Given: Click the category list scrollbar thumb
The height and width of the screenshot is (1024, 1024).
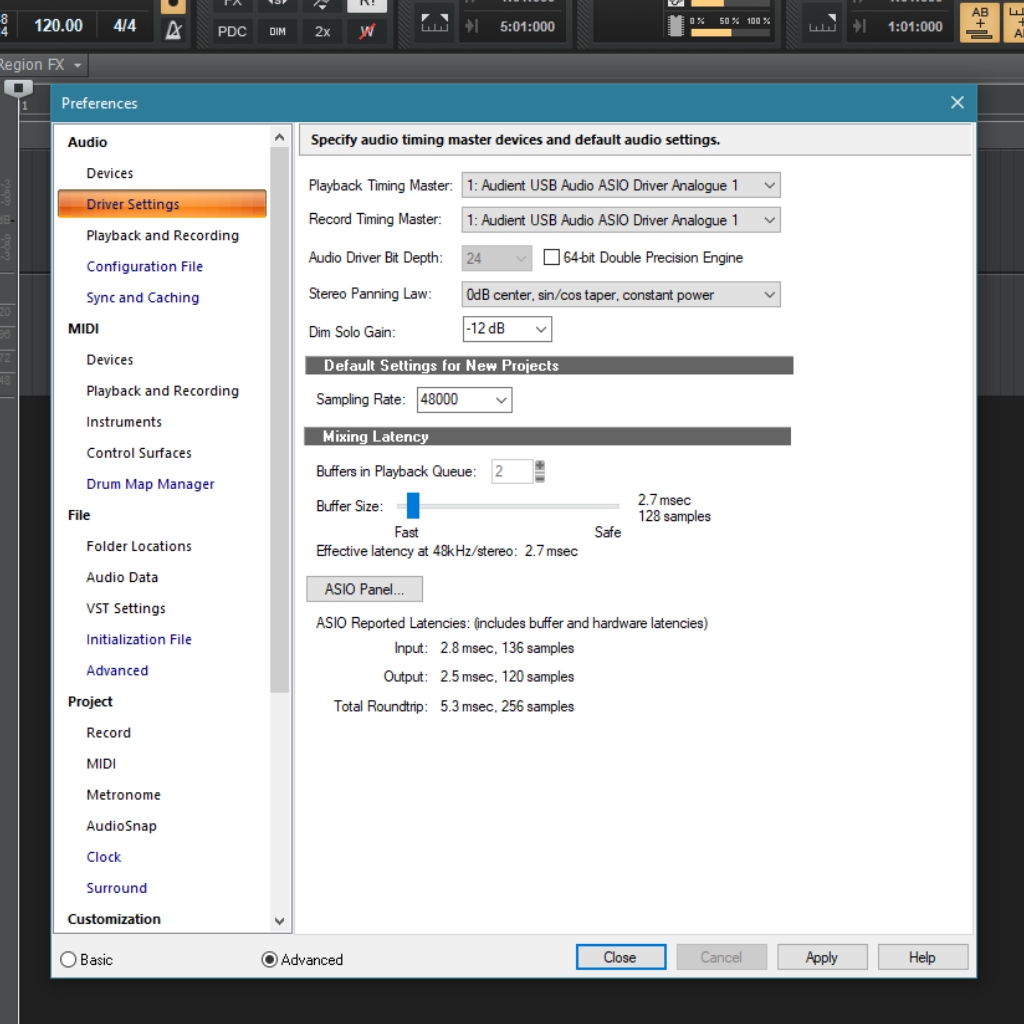Looking at the screenshot, I should point(280,420).
